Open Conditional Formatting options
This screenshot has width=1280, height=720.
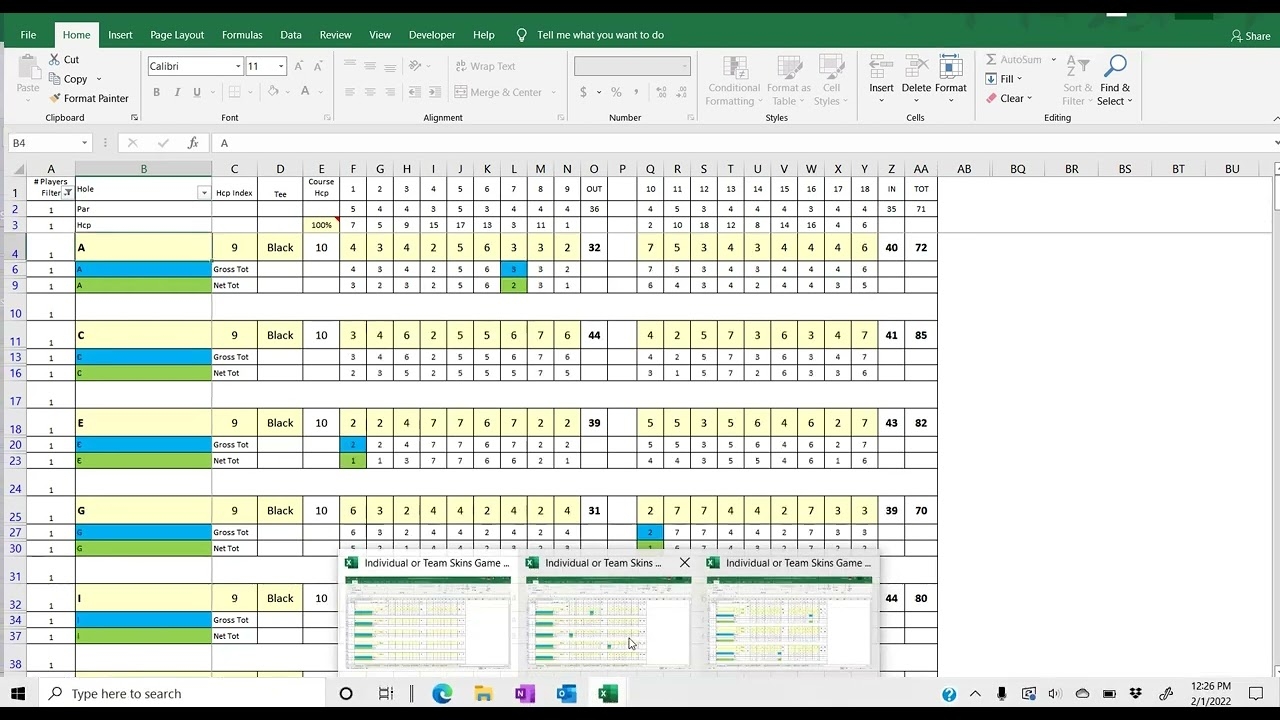(733, 80)
